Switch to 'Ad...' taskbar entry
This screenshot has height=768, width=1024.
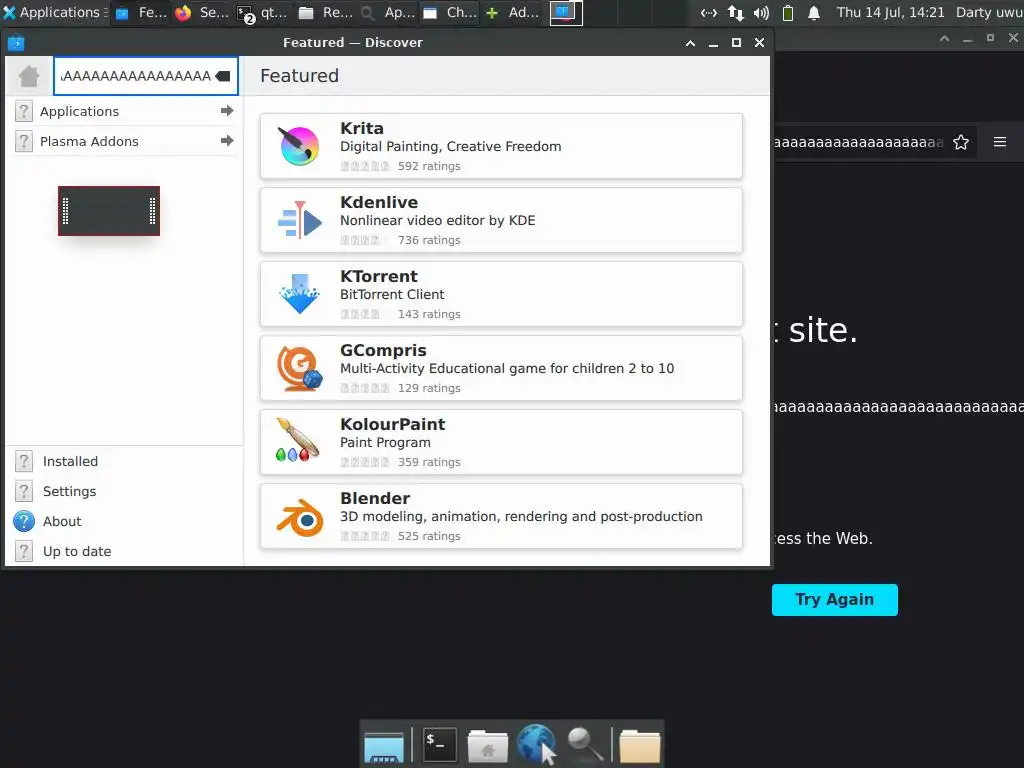512,12
